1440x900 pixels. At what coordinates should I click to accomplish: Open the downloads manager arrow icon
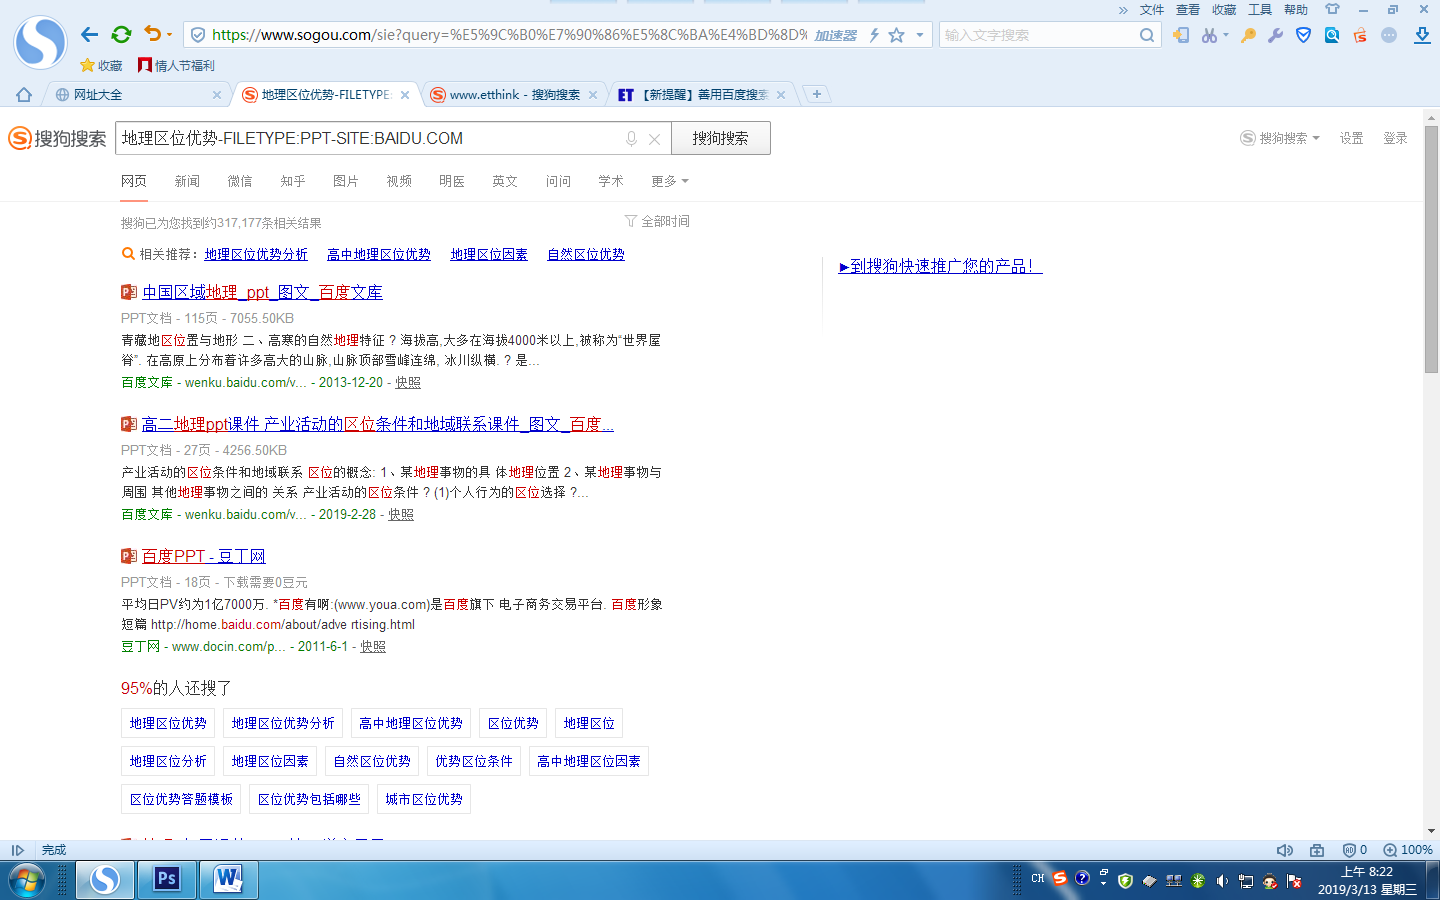coord(1422,35)
